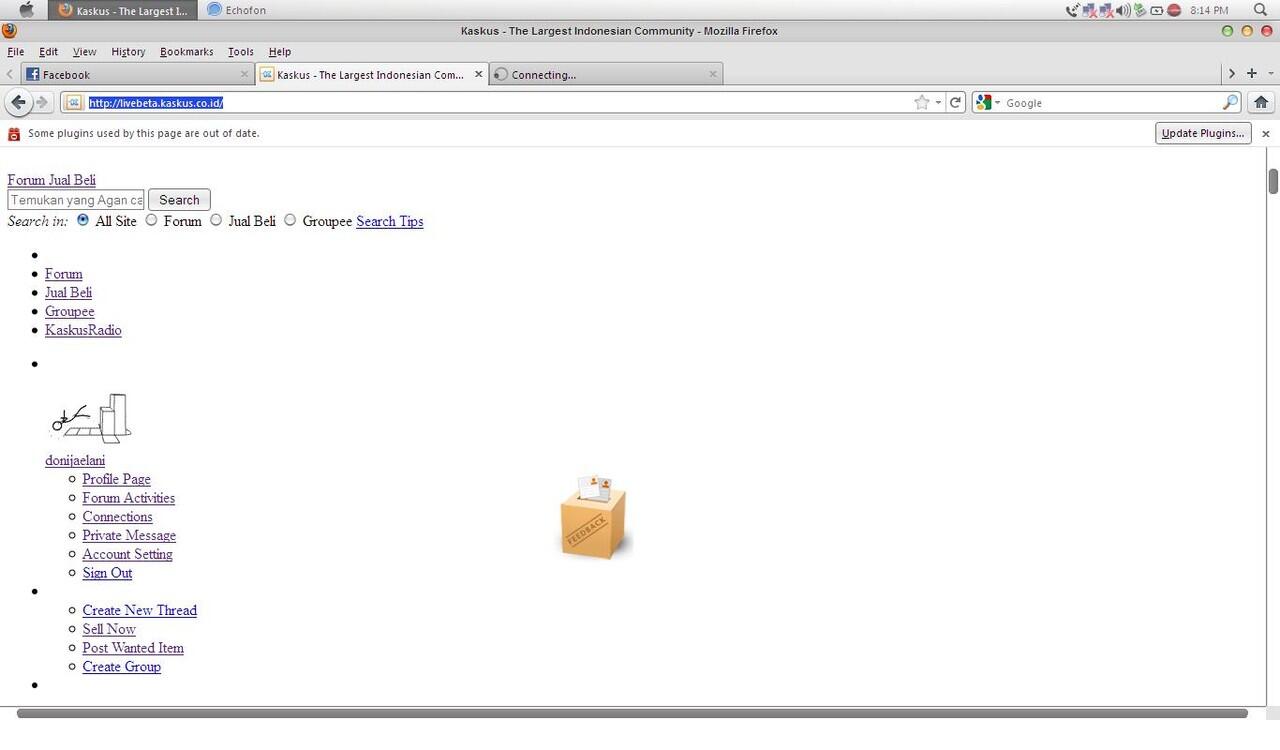Click the Firefox logo at the title bar left
Screen dimensions: 1280x750
(x=10, y=30)
